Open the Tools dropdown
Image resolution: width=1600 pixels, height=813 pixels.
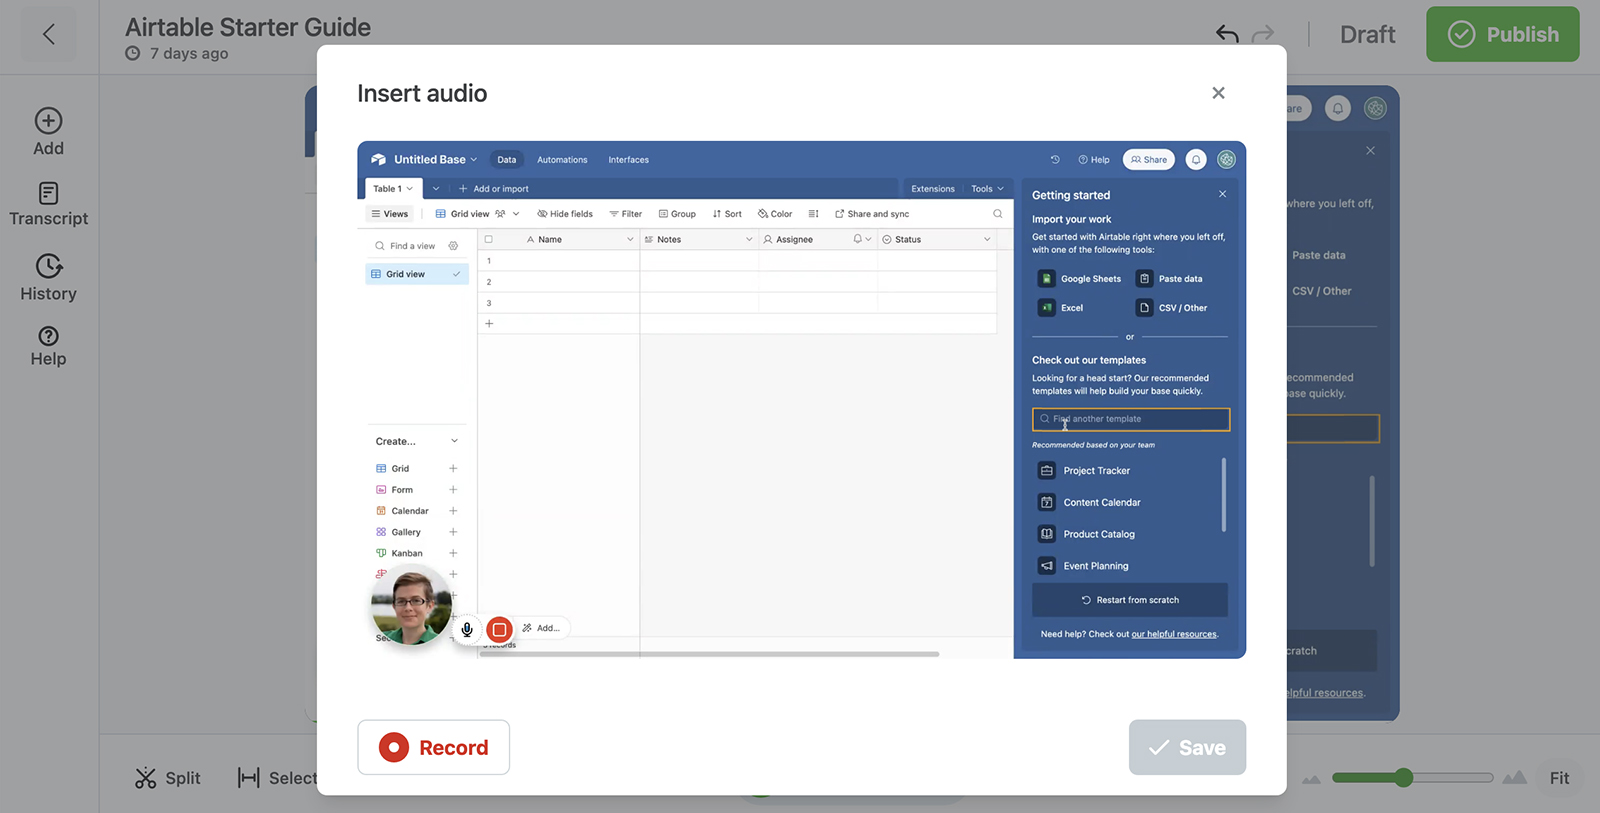tap(987, 189)
